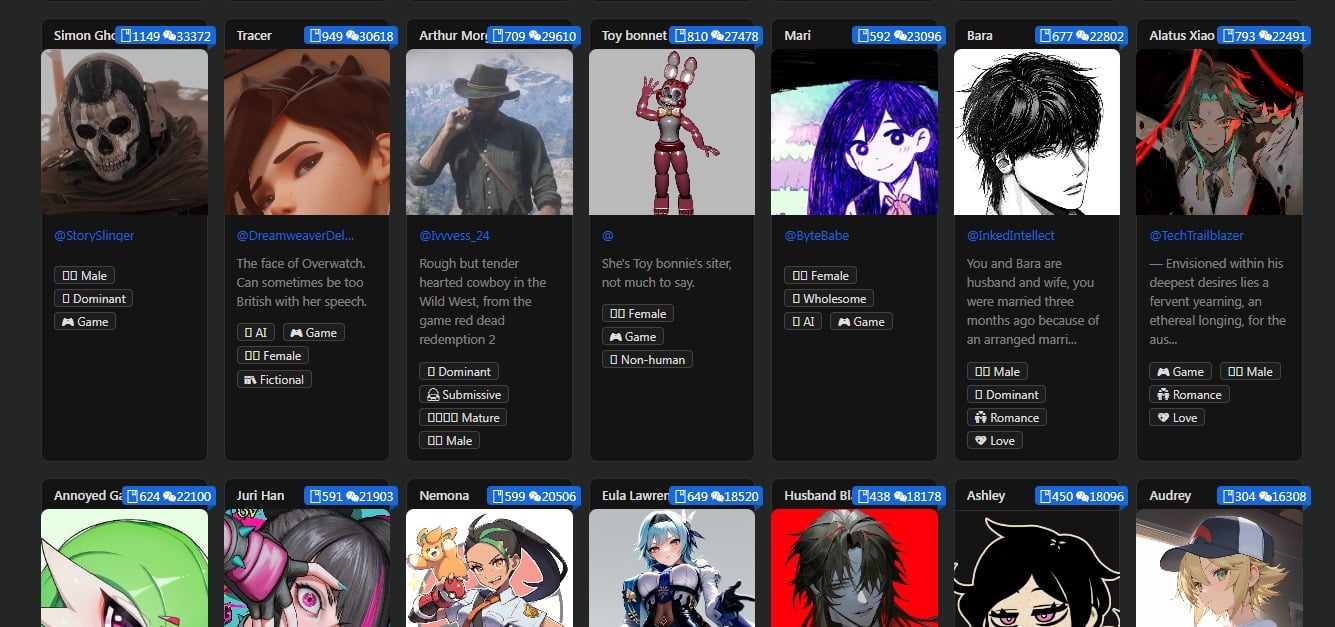Open Simon Ghost character portrait
The height and width of the screenshot is (627, 1335).
pyautogui.click(x=124, y=132)
